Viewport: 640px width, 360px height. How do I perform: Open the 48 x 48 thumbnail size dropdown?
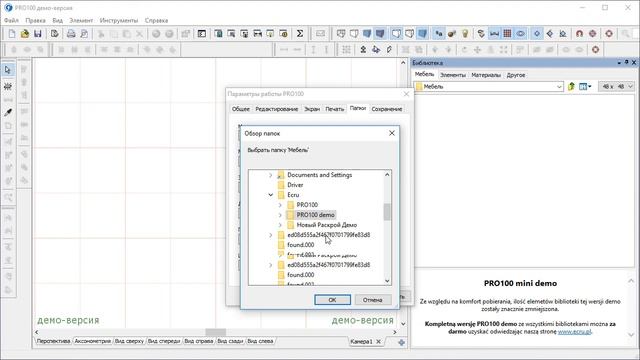(x=630, y=87)
